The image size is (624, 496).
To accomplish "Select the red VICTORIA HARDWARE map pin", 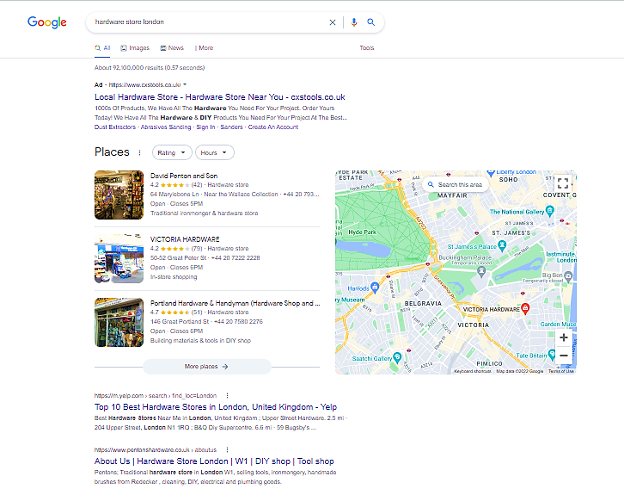I will [525, 308].
